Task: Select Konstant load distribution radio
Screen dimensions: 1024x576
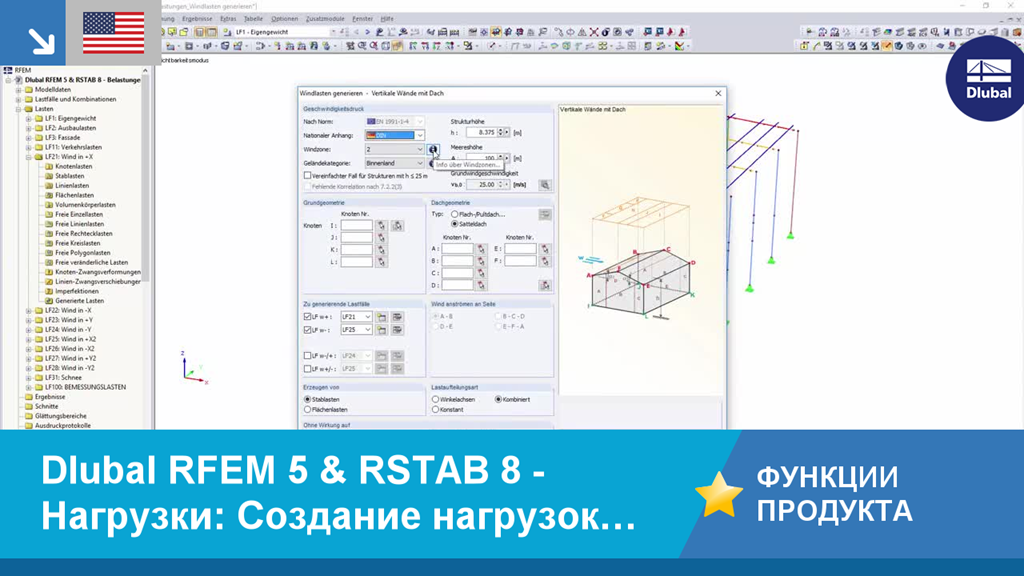Action: (x=435, y=409)
